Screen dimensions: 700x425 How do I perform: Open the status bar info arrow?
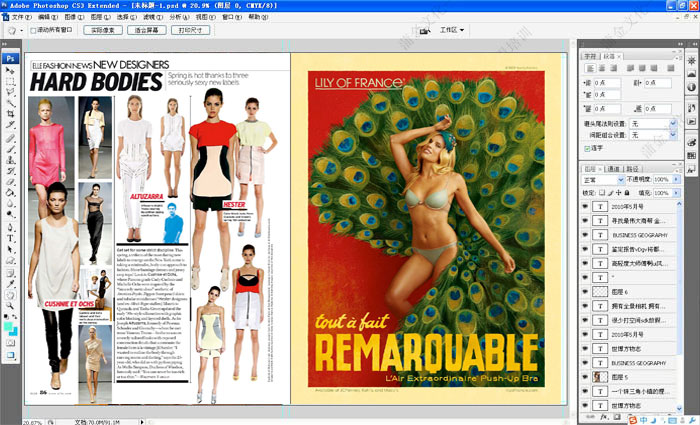(142, 421)
